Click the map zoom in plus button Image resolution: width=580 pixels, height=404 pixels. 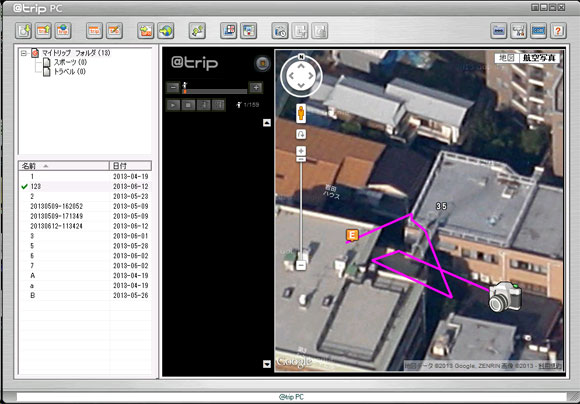pos(301,151)
